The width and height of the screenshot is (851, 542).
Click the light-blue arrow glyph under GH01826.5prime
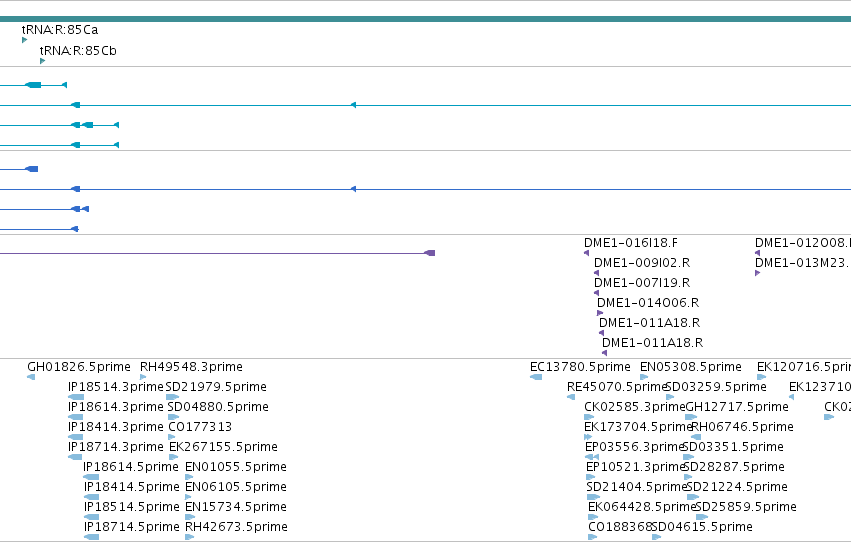[x=31, y=377]
